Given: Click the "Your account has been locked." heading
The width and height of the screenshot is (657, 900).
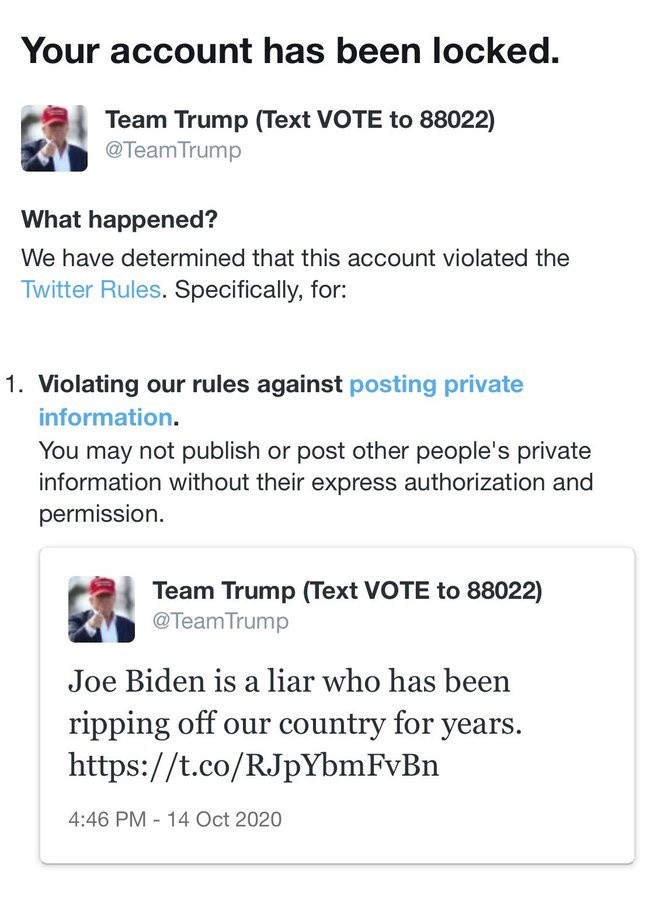Looking at the screenshot, I should pyautogui.click(x=290, y=50).
